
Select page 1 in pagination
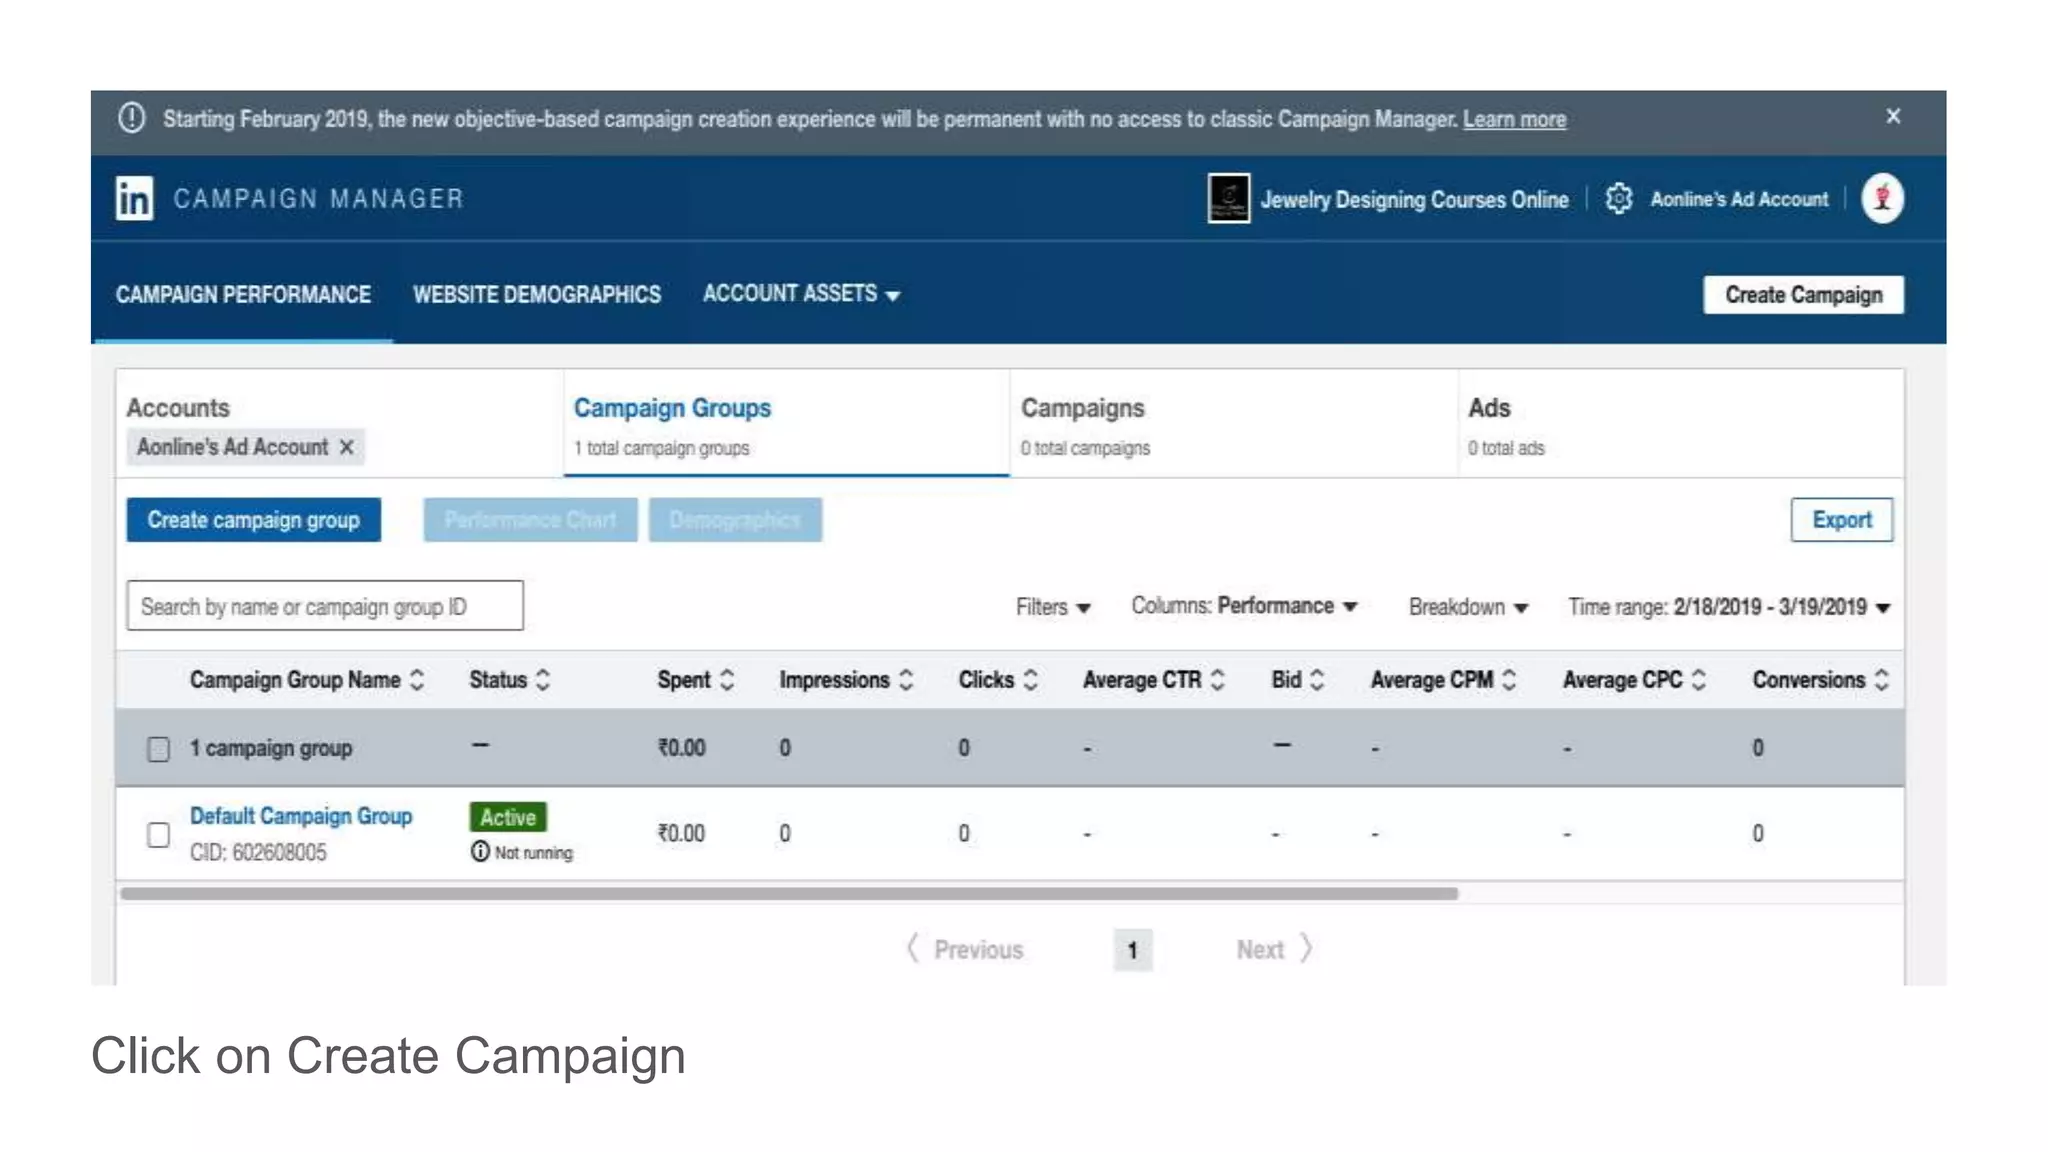click(1132, 950)
